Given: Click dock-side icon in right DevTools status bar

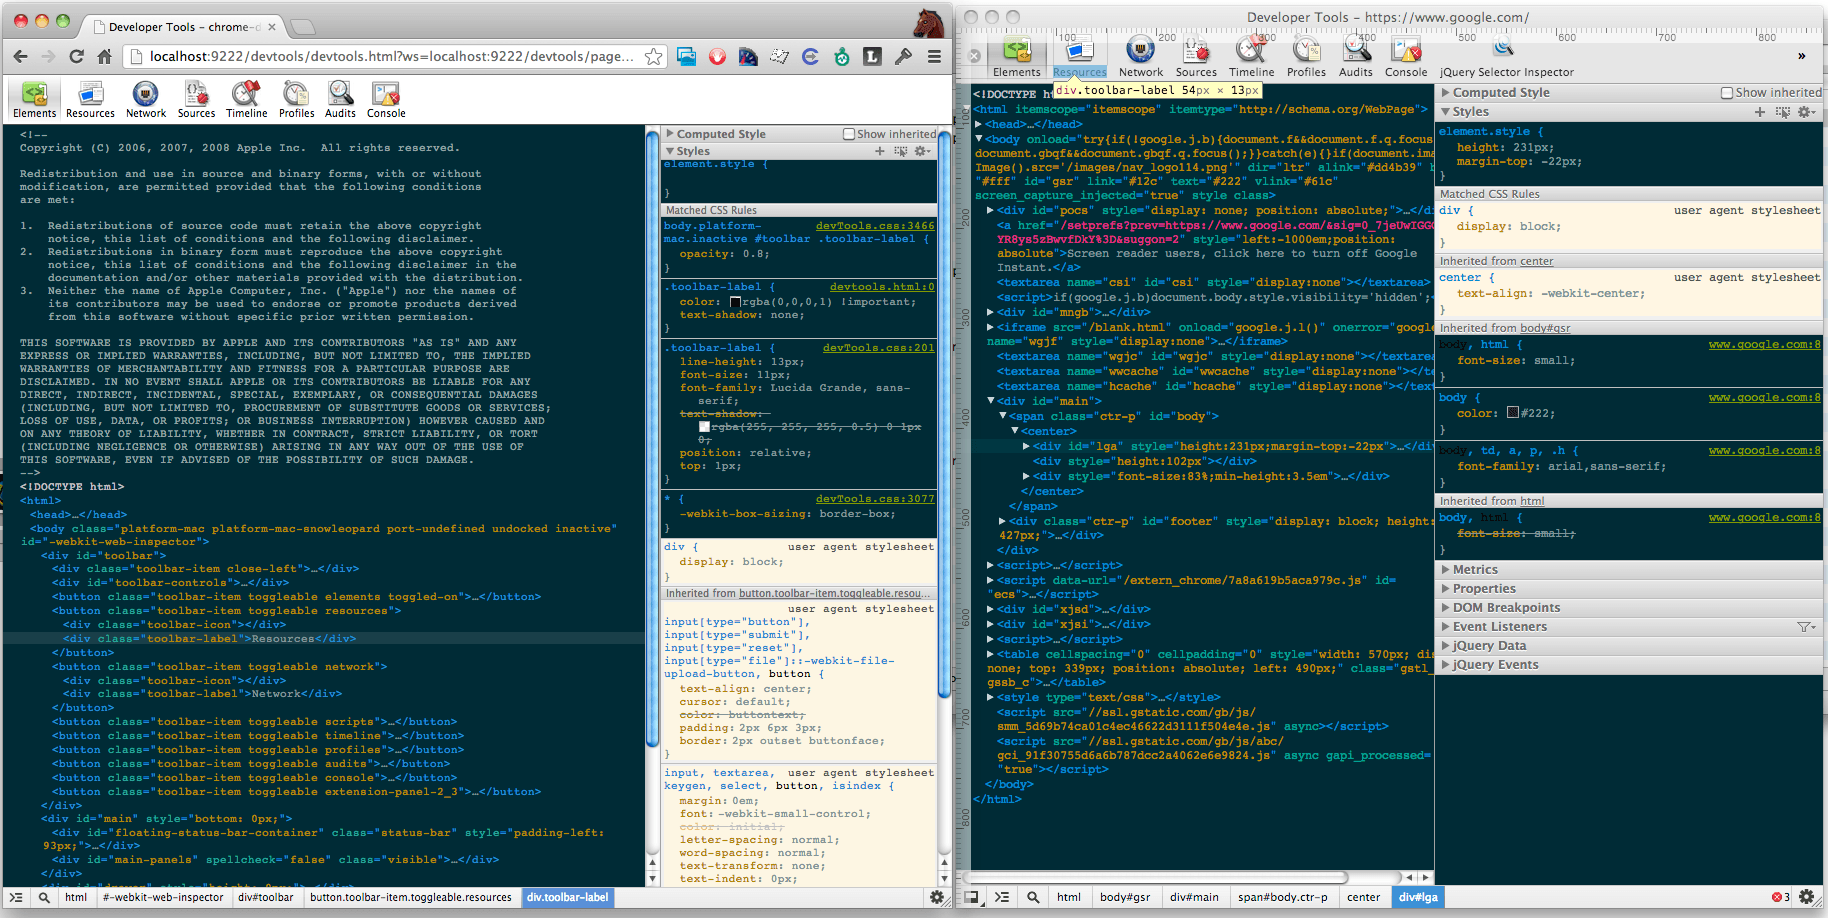Looking at the screenshot, I should (971, 897).
